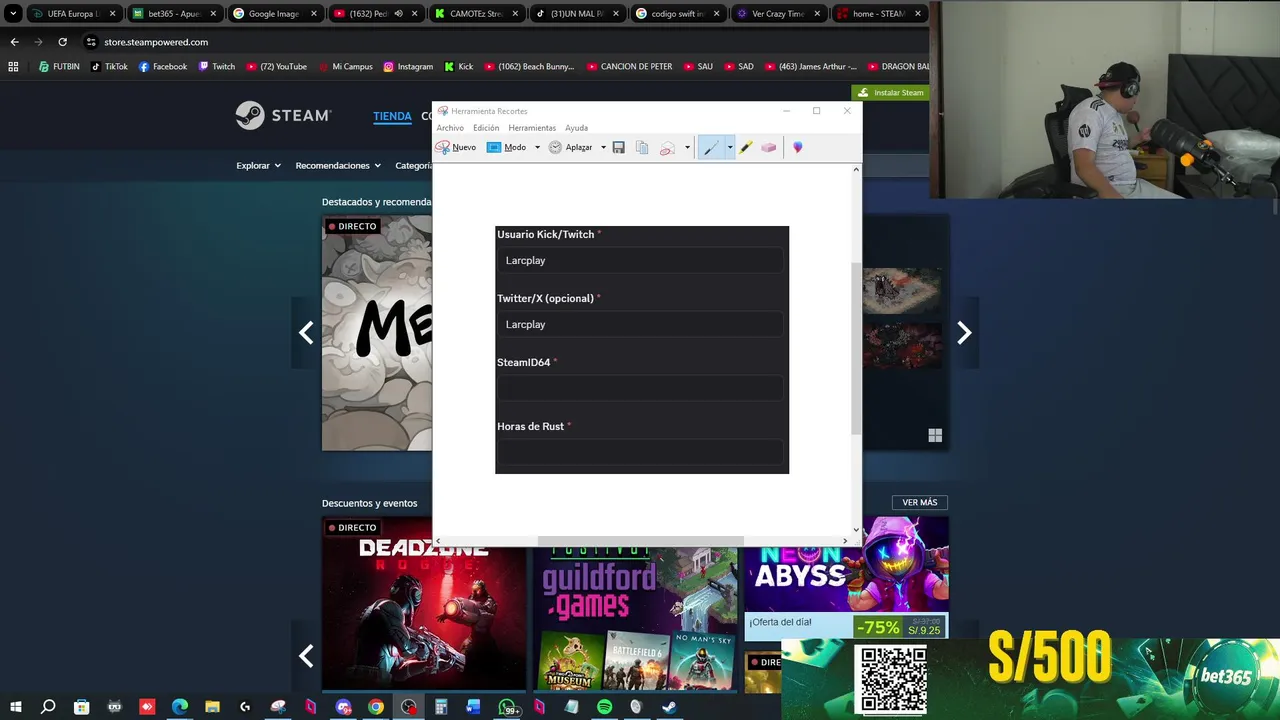Send the snip via the envelope icon
This screenshot has width=1280, height=720.
667,147
